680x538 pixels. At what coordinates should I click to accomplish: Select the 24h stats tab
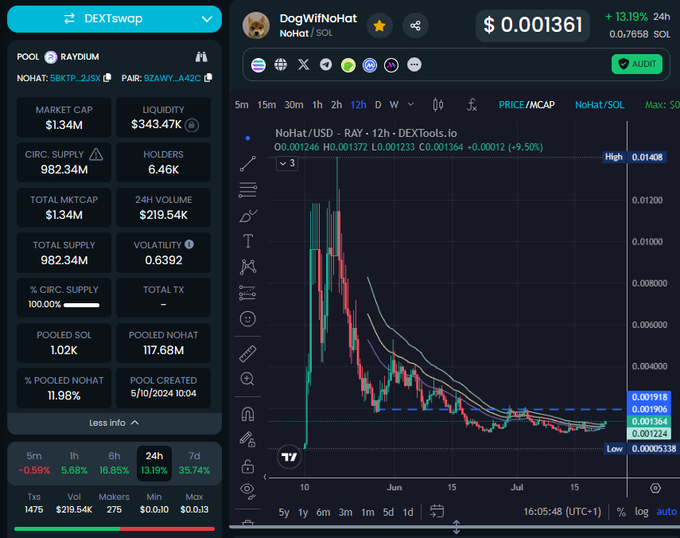point(154,463)
